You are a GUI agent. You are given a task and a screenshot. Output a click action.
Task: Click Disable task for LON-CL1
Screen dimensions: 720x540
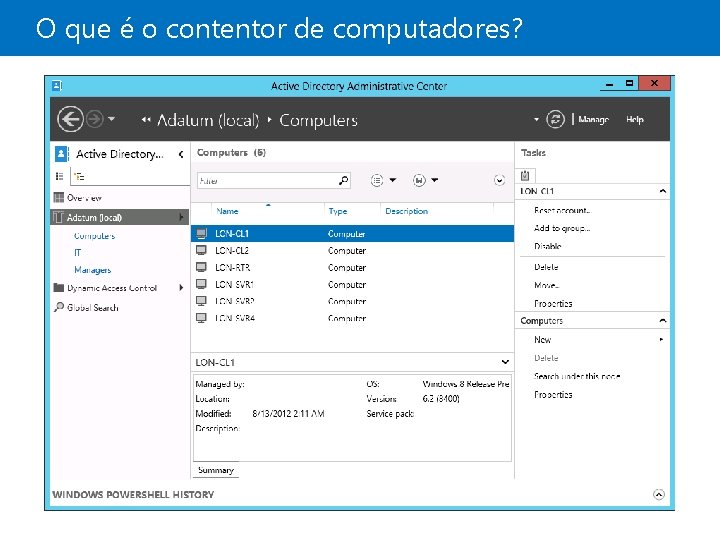(x=547, y=247)
